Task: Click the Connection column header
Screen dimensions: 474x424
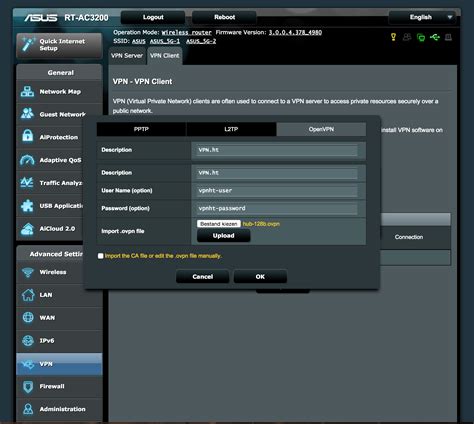Action: [x=409, y=237]
